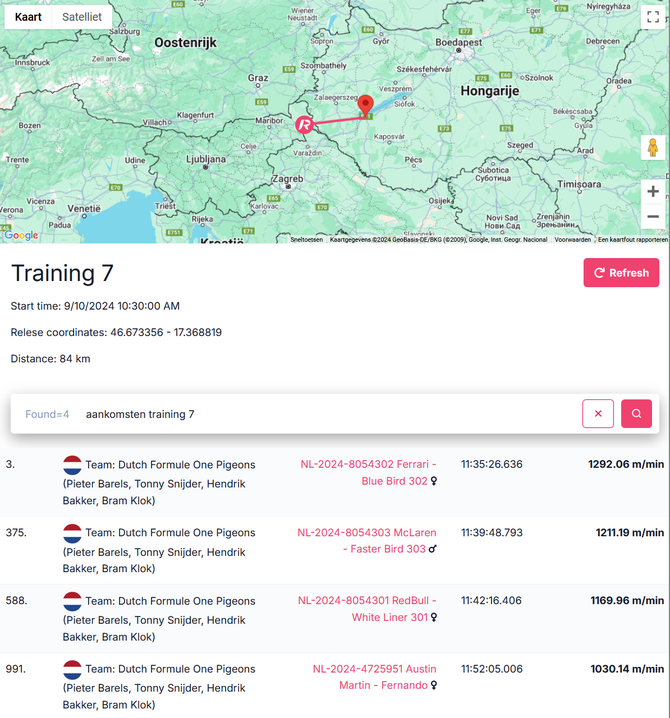Click Dutch flag in rank 3 row
Viewport: 670px width, 718px height.
tap(72, 465)
